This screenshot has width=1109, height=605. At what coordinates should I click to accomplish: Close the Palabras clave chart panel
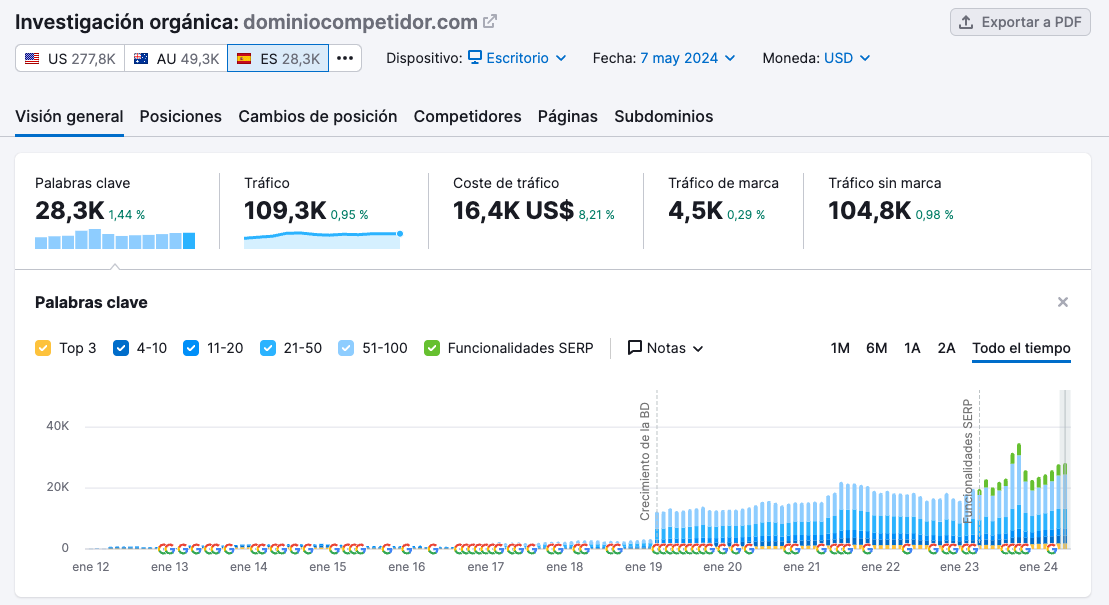[1063, 302]
